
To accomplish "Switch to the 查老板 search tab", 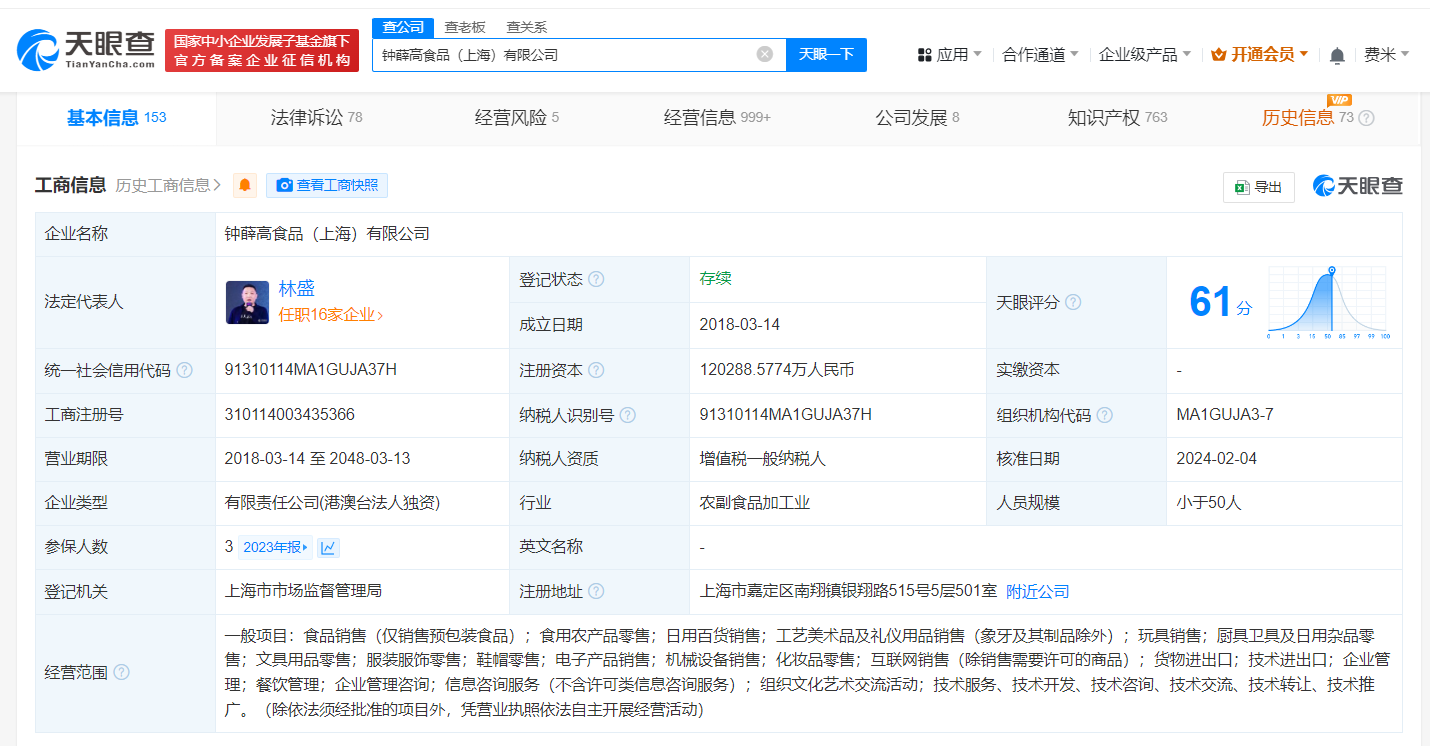I will (464, 27).
